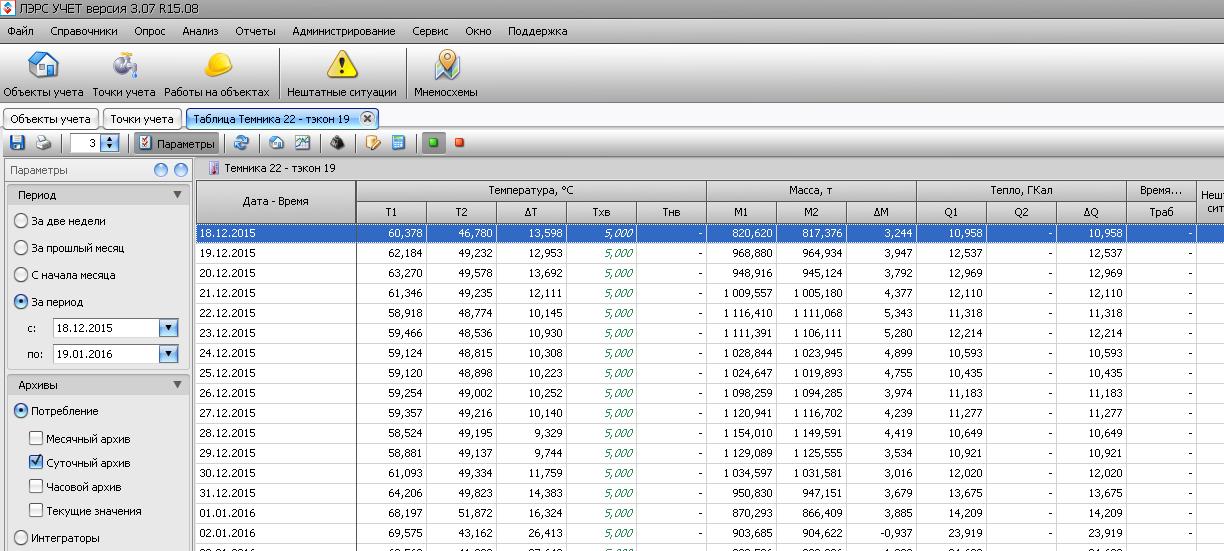
Task: Open the Анализ menu
Action: [x=200, y=31]
